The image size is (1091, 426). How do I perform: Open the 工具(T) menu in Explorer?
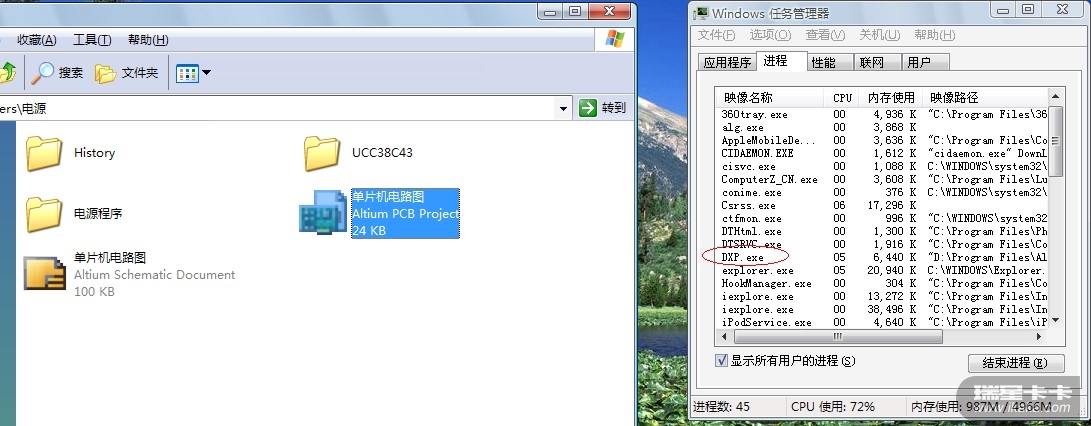click(x=92, y=40)
